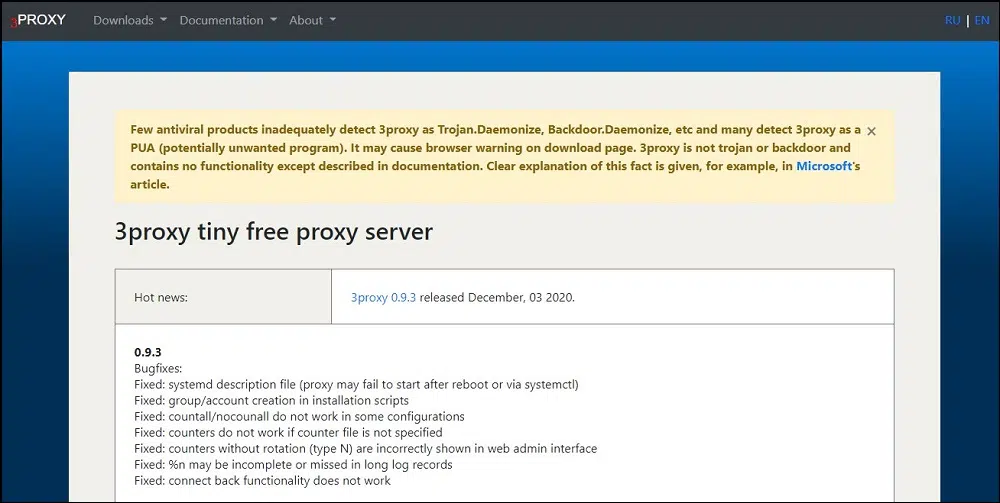This screenshot has height=503, width=1000.
Task: Click the 'counter file is not specified' line
Action: (288, 432)
